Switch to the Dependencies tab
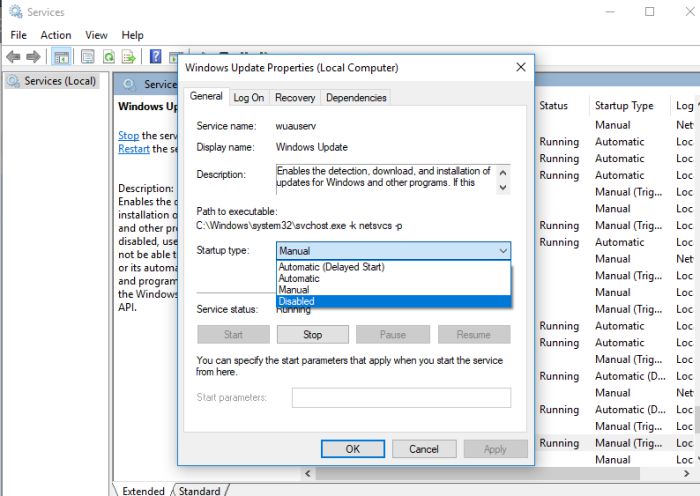Viewport: 700px width, 496px height. pyautogui.click(x=356, y=98)
